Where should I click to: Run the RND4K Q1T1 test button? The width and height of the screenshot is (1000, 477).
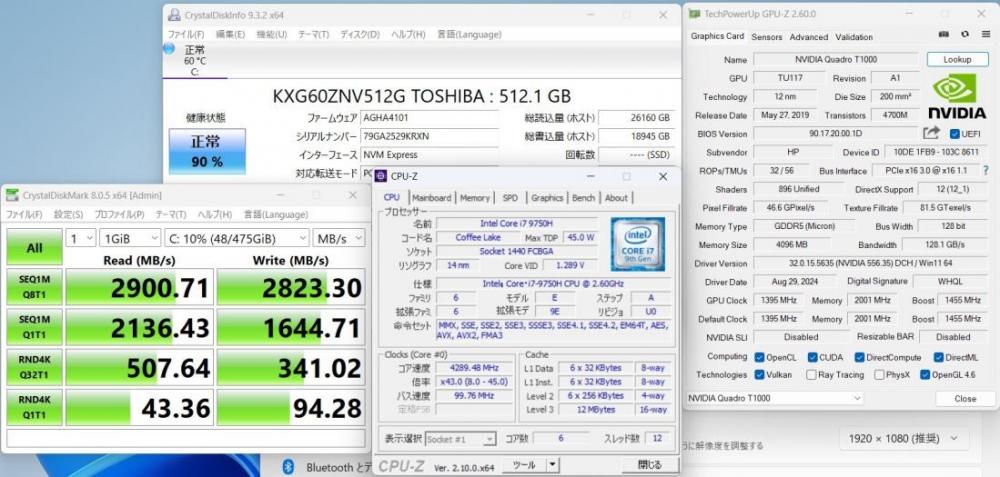pyautogui.click(x=34, y=407)
